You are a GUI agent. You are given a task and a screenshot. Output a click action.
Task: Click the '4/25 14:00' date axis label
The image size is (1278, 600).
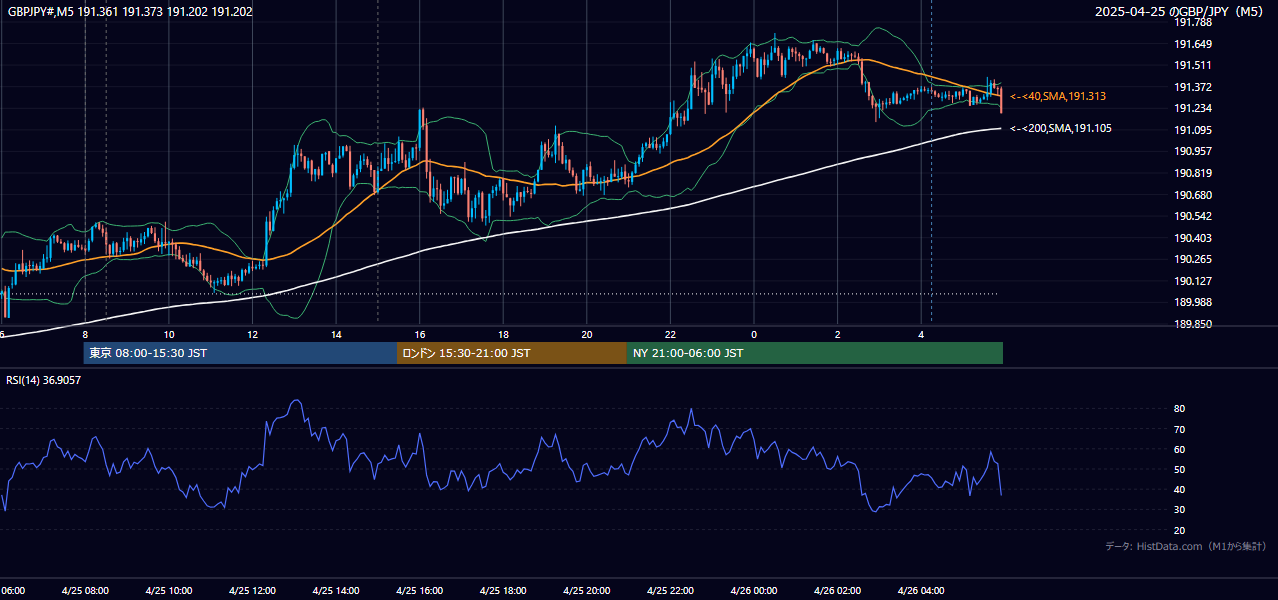[x=336, y=591]
